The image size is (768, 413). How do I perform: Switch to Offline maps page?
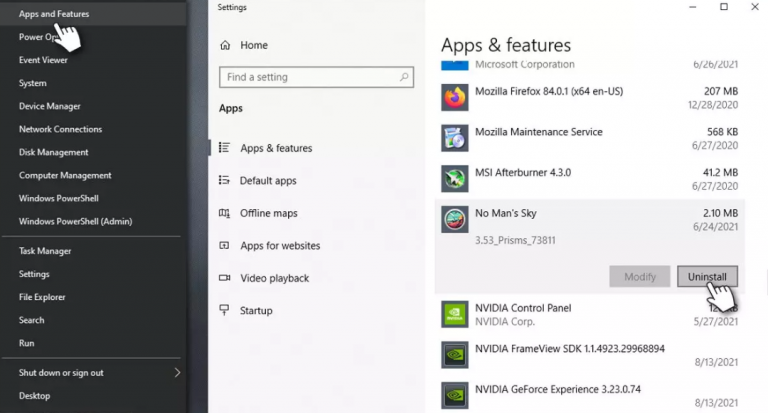point(268,213)
